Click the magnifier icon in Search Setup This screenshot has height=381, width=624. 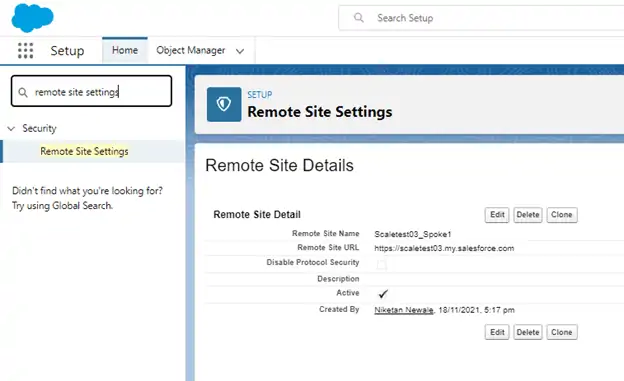click(x=359, y=18)
